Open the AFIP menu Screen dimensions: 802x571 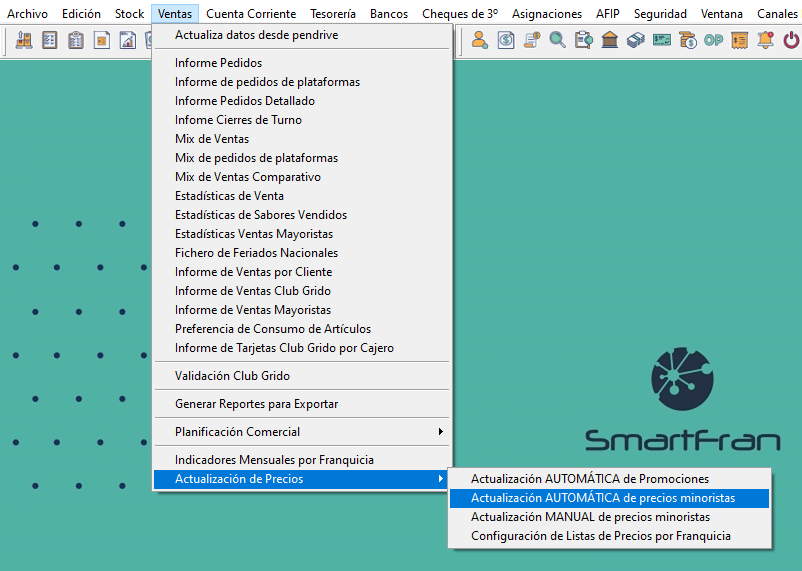[x=607, y=14]
